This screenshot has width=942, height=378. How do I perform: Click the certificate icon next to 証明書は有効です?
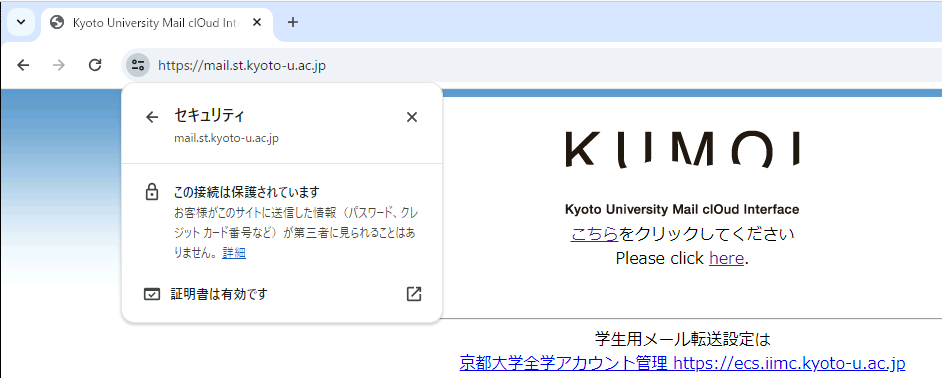point(152,294)
